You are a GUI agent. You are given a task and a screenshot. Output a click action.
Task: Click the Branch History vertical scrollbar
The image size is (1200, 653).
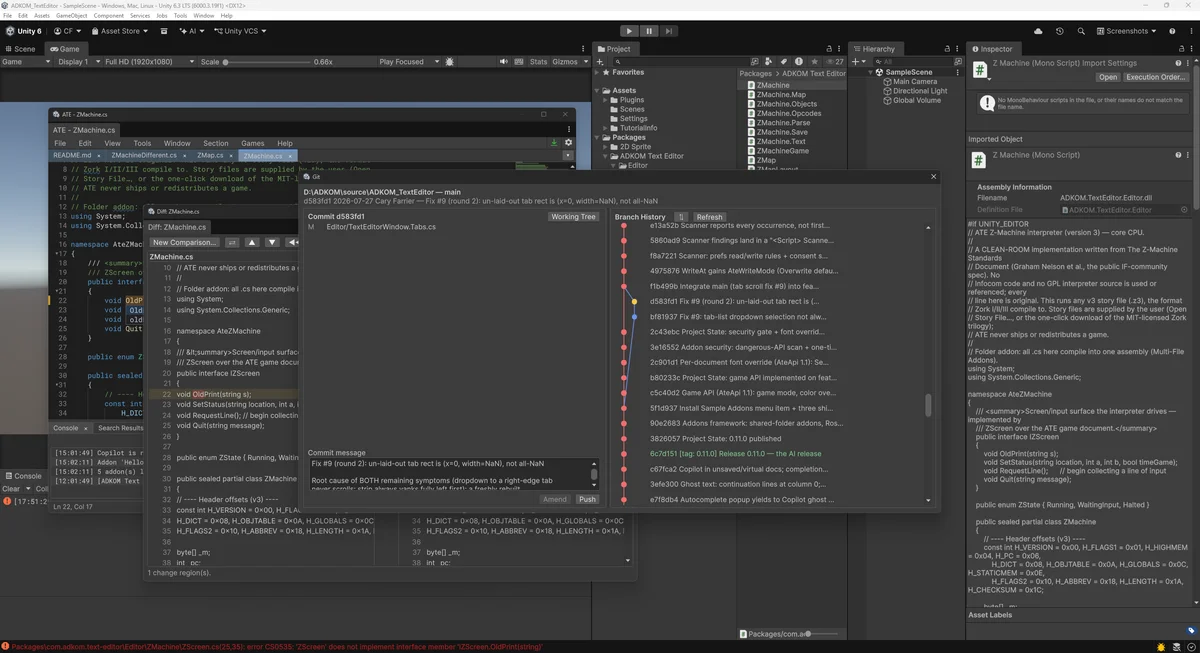coord(929,405)
